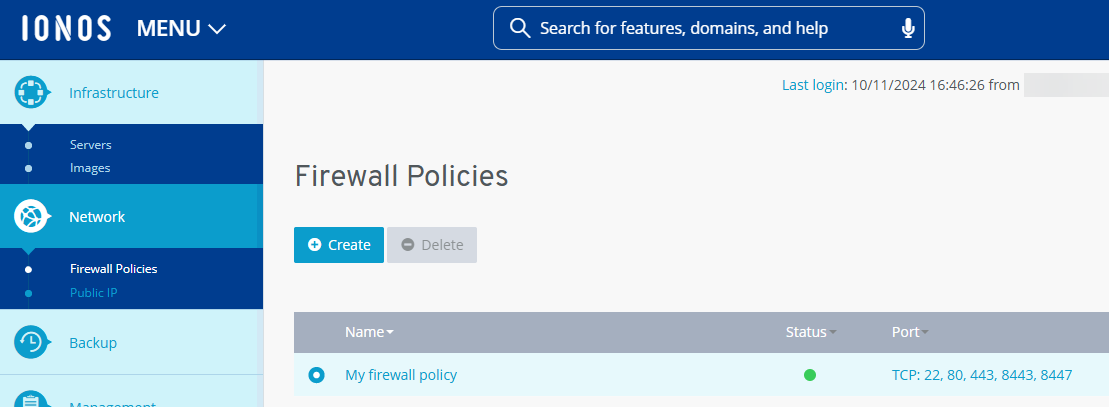The width and height of the screenshot is (1109, 407).
Task: Open Servers in the sidebar
Action: (x=90, y=145)
